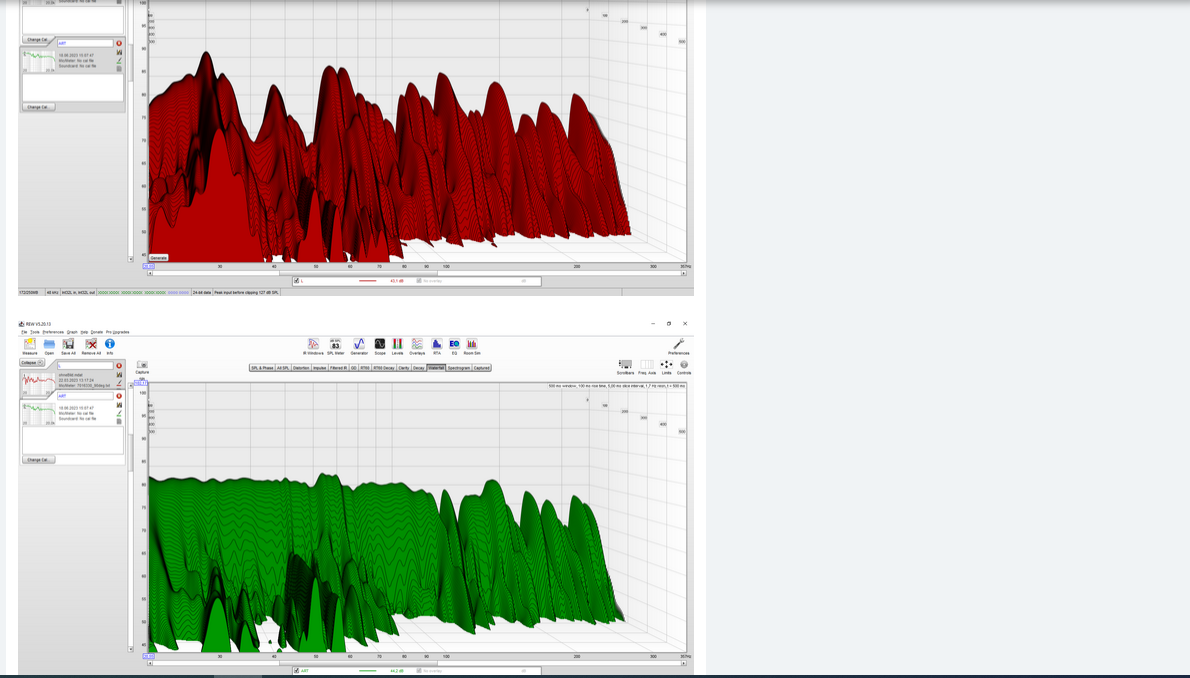Click the Capture graph camera icon
This screenshot has height=678, width=1190.
(x=142, y=366)
